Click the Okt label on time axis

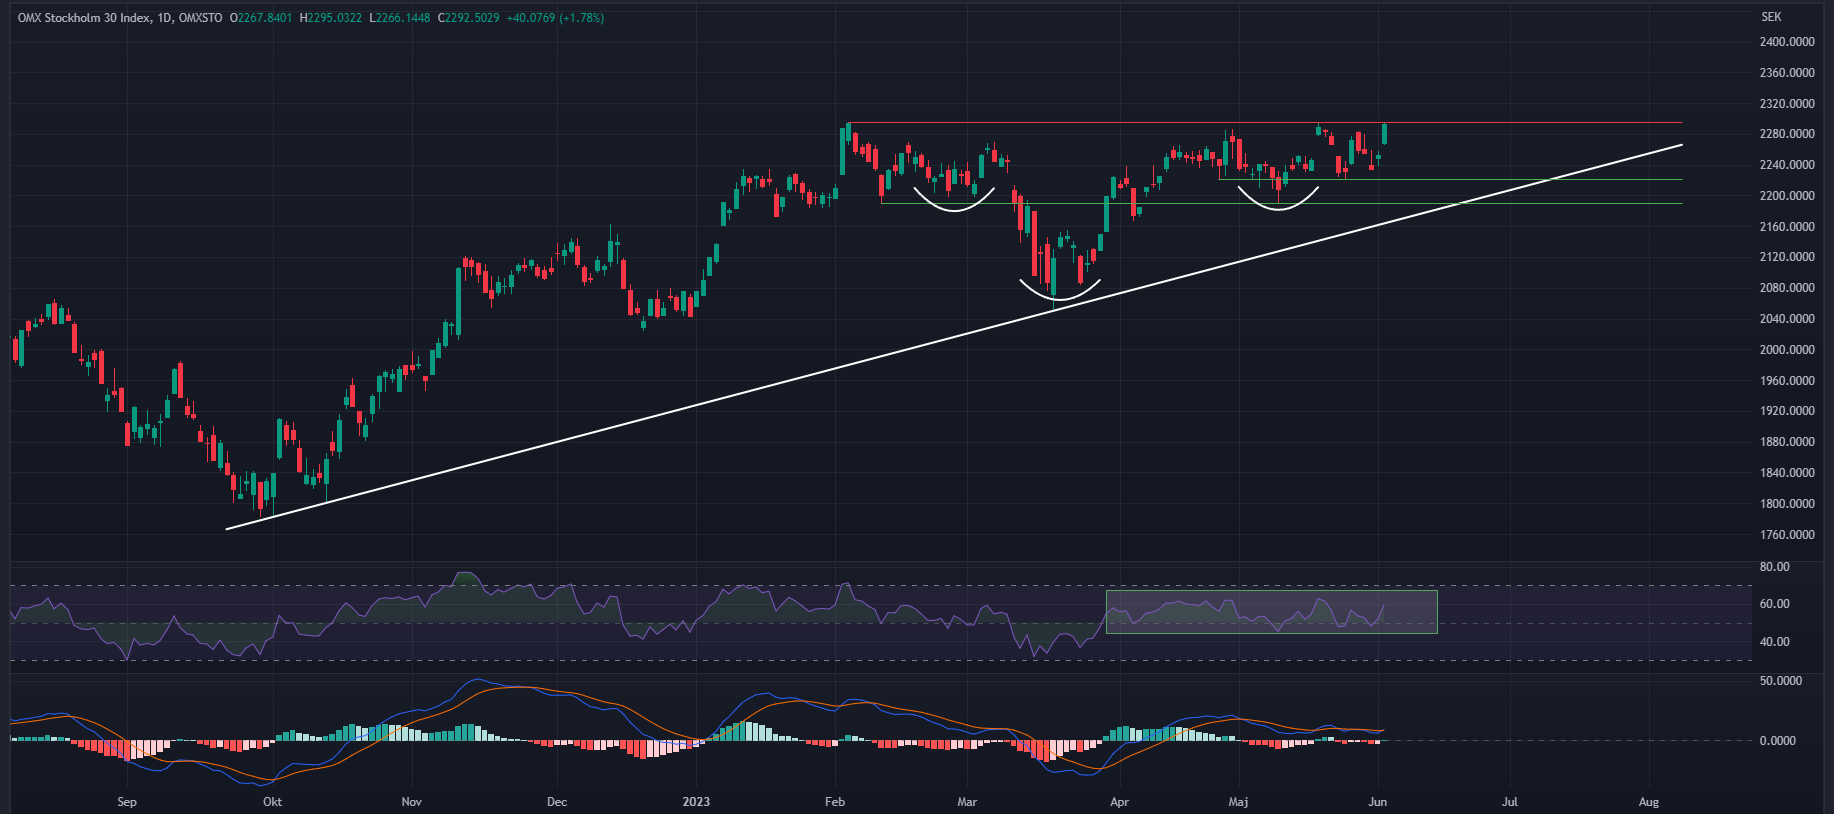[x=272, y=802]
